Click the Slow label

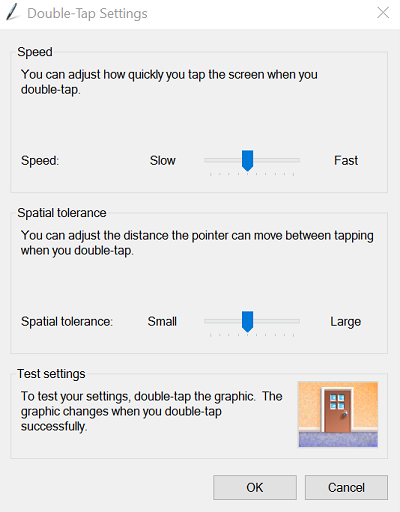point(162,161)
